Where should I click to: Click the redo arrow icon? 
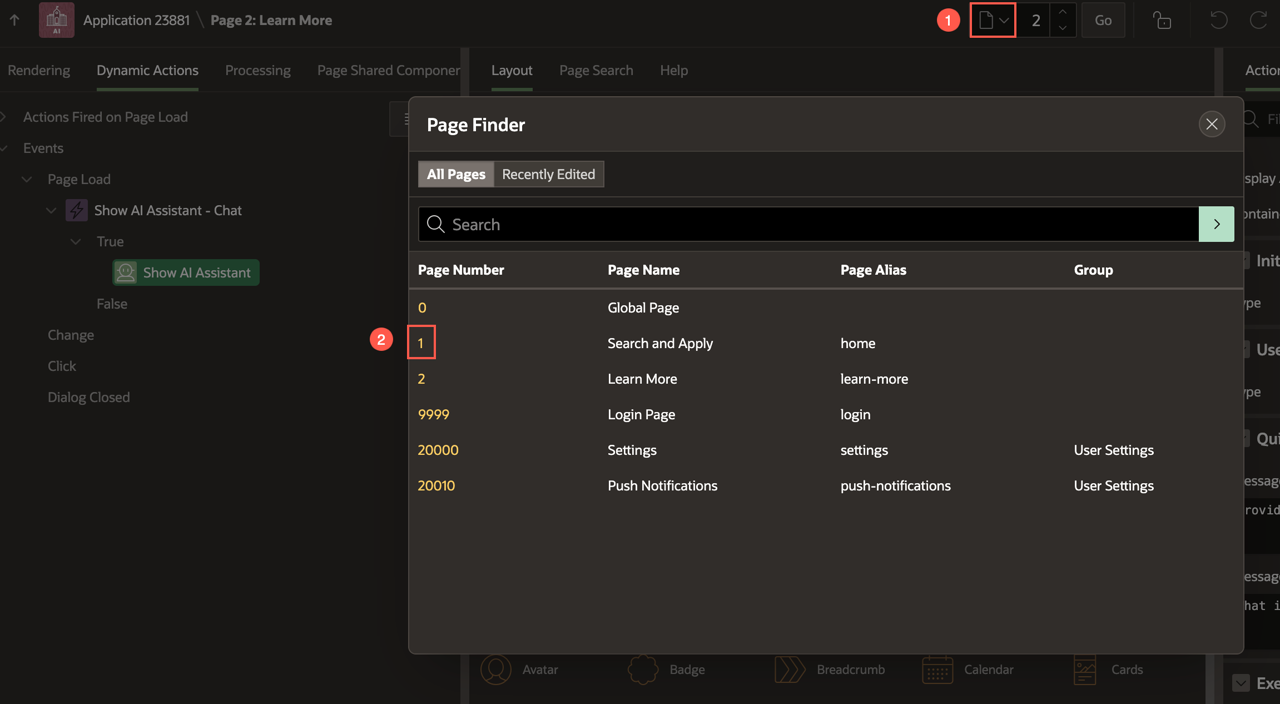1258,20
